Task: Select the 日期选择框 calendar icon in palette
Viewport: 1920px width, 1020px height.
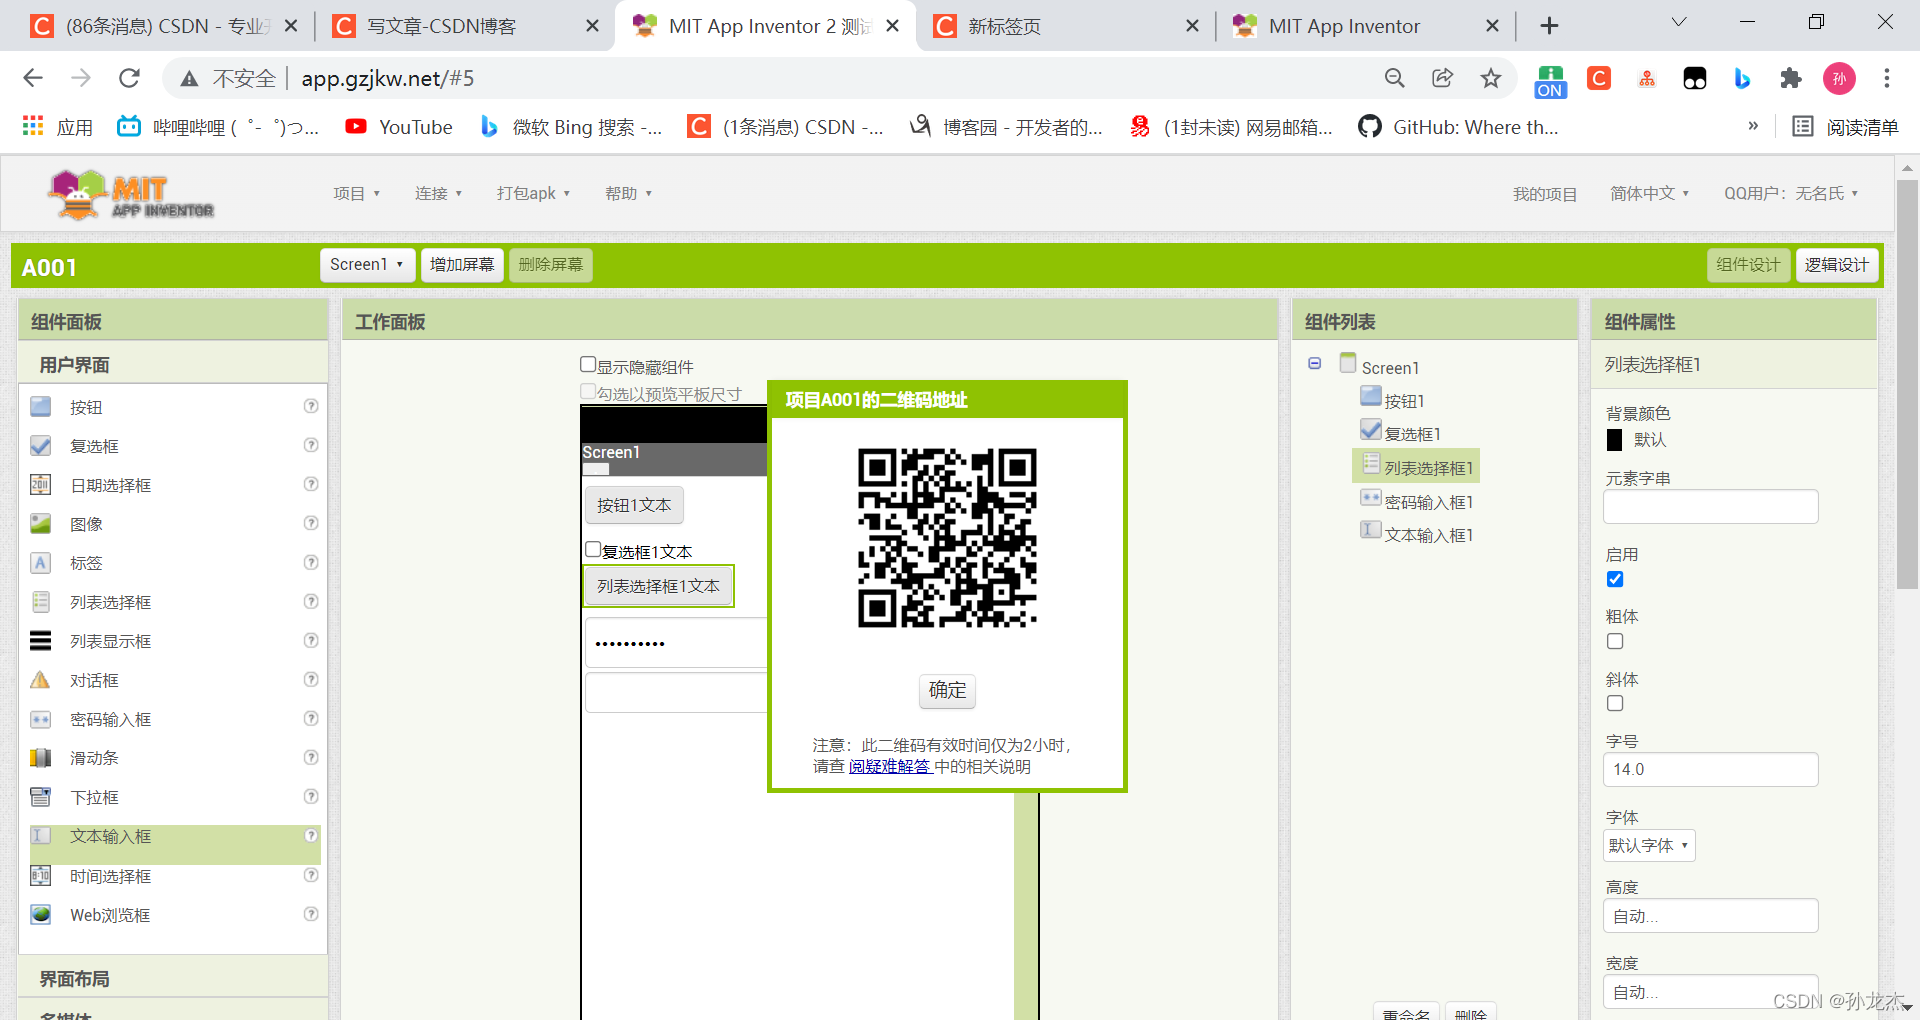Action: [40, 485]
